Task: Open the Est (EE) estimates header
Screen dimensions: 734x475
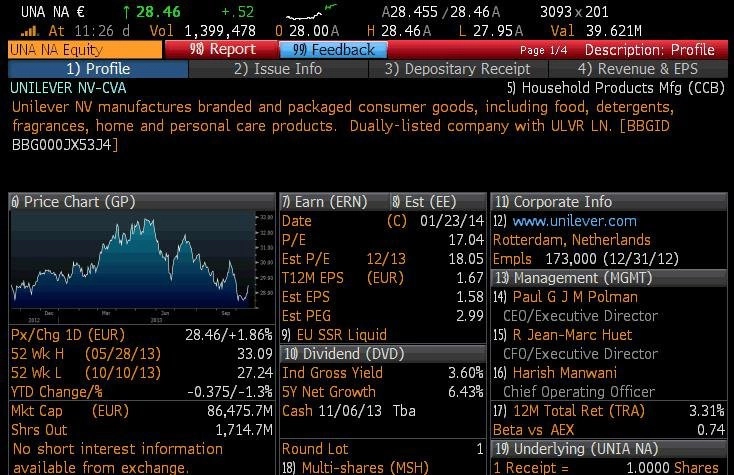Action: [x=424, y=202]
